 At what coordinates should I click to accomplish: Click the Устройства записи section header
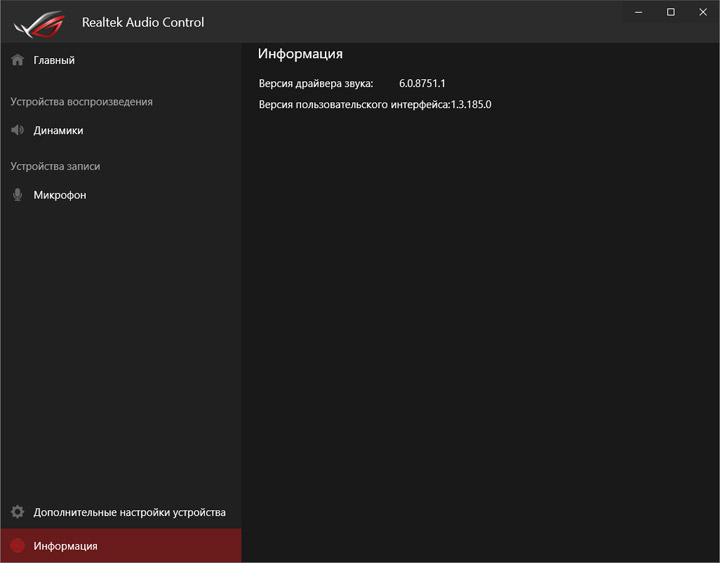click(55, 166)
